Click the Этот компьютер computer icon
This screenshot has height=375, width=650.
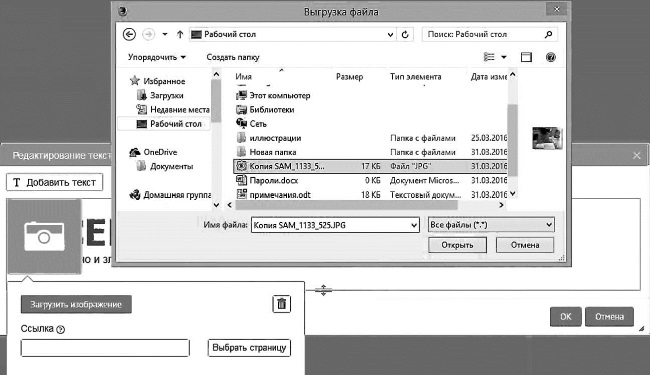pos(241,95)
